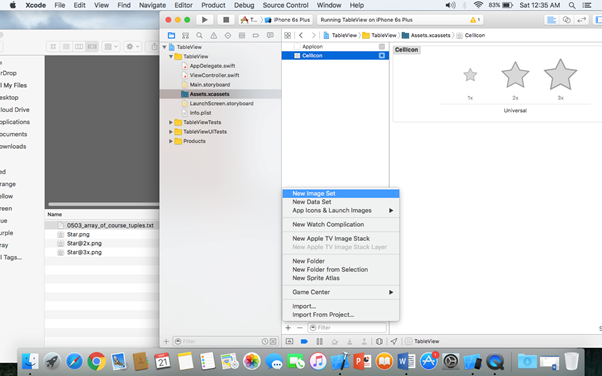Choose New Data Set
The height and width of the screenshot is (376, 602).
(341, 202)
